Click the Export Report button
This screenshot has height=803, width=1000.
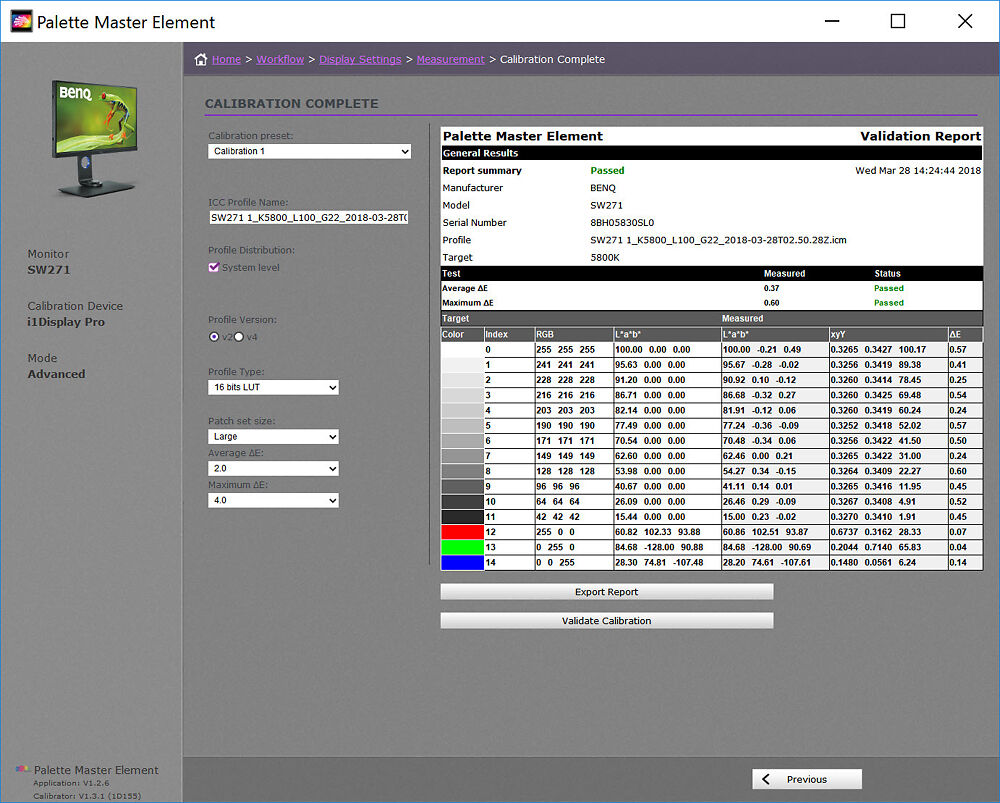606,591
